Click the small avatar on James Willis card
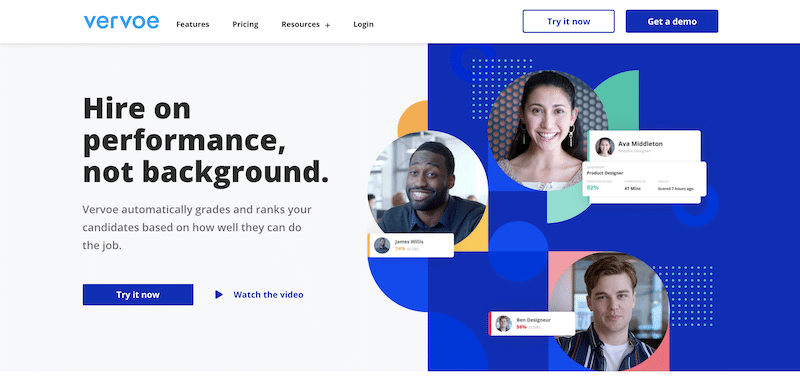800x384 pixels. 382,245
